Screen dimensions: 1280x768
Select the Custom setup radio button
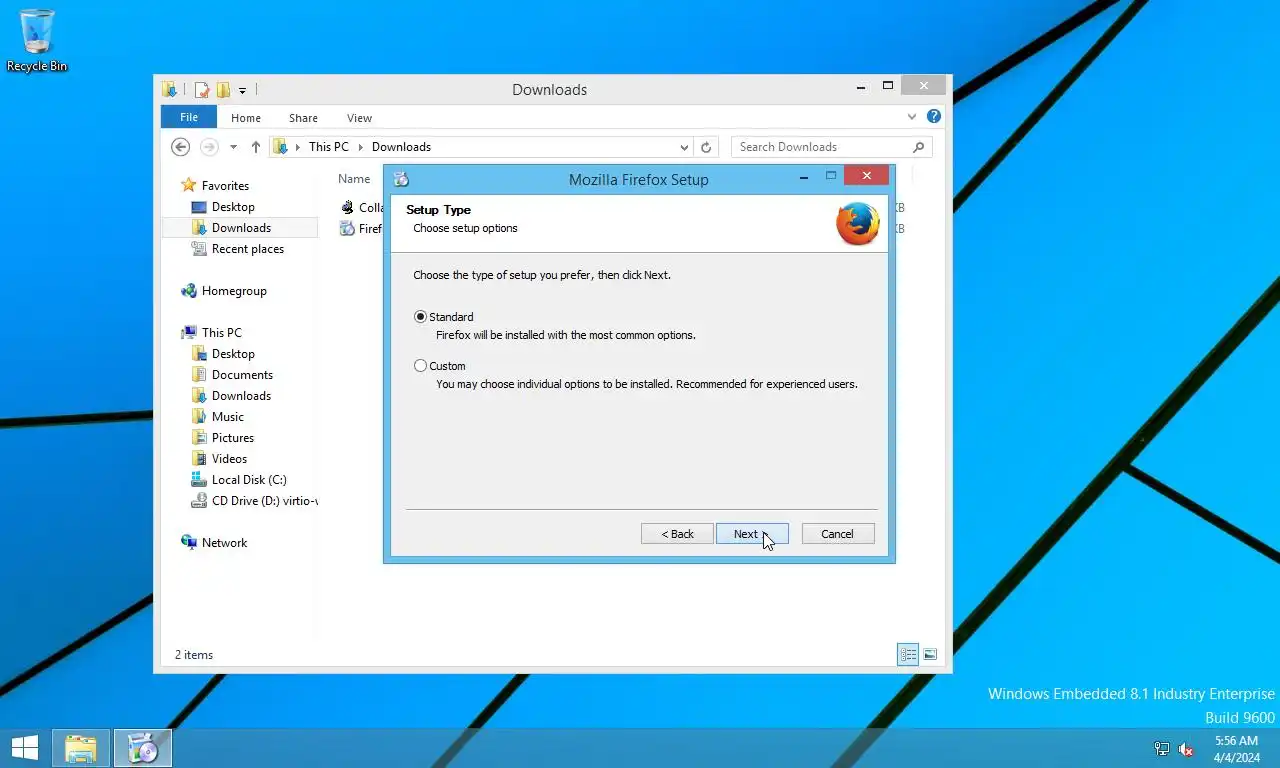point(420,366)
